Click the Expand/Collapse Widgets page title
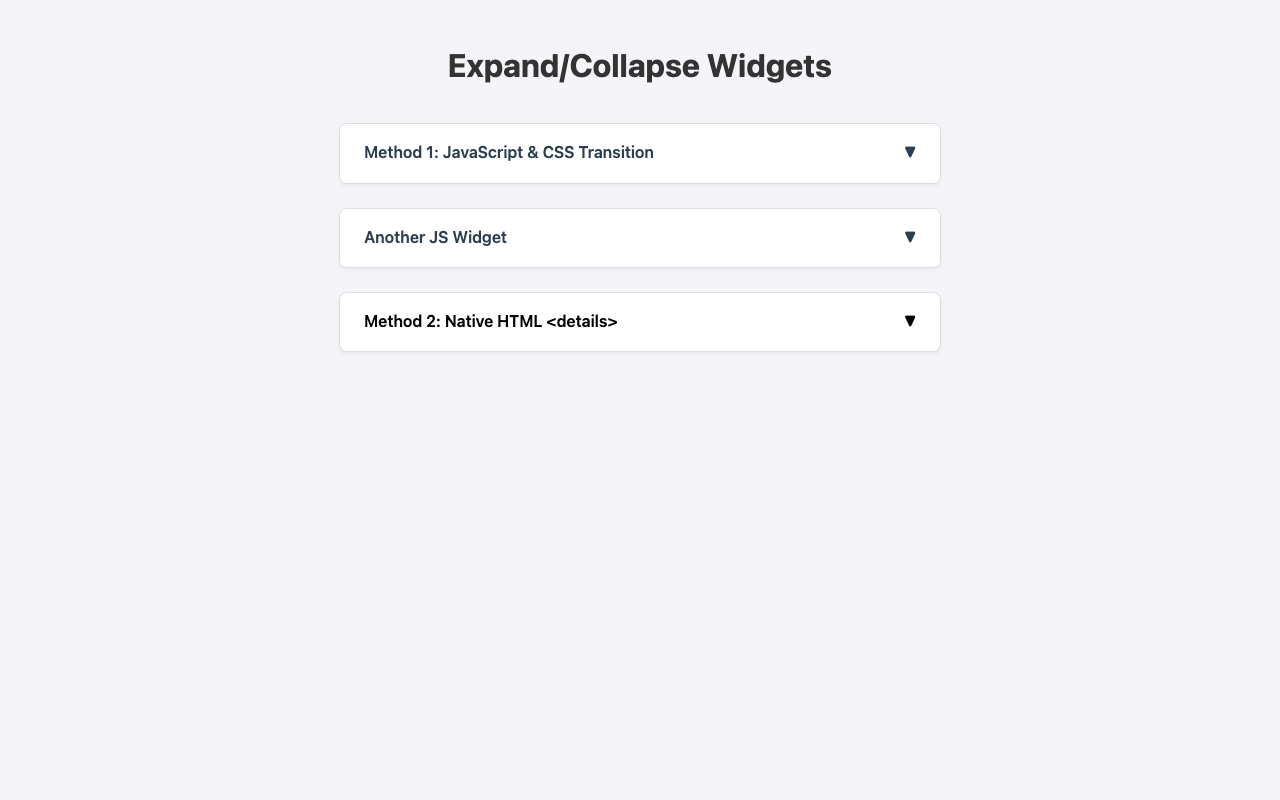This screenshot has width=1280, height=800. pyautogui.click(x=639, y=65)
